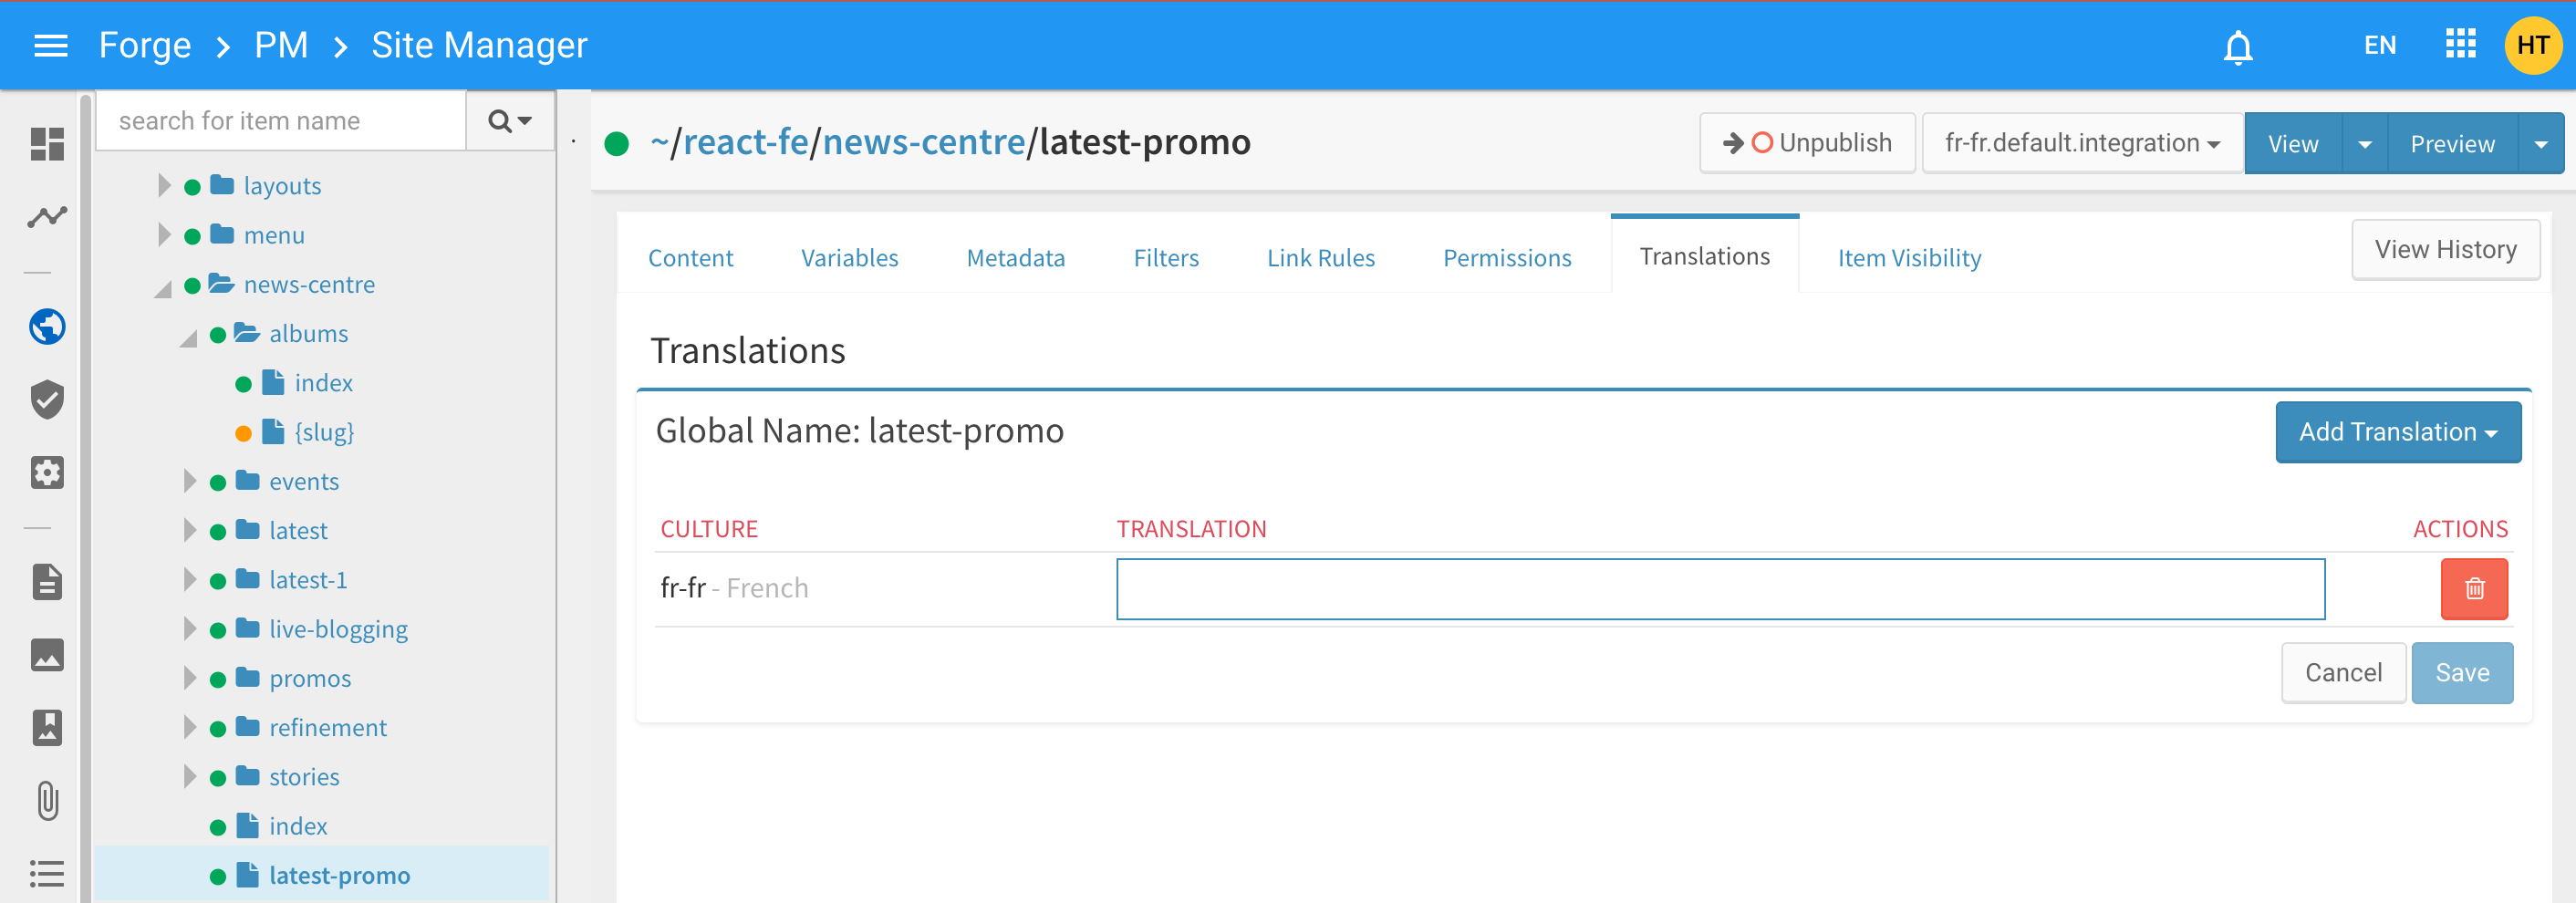Expand the latest-1 folder

point(190,579)
